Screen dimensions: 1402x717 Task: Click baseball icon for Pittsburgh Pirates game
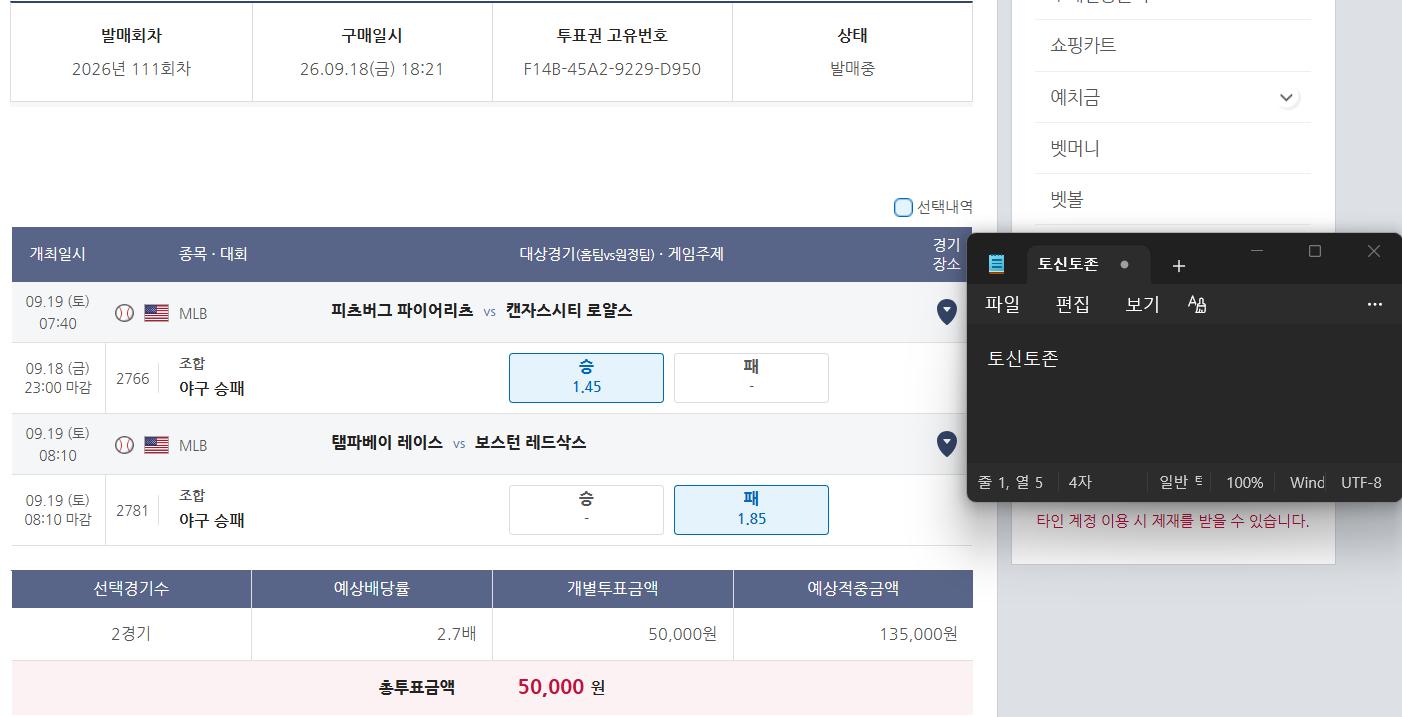click(124, 313)
